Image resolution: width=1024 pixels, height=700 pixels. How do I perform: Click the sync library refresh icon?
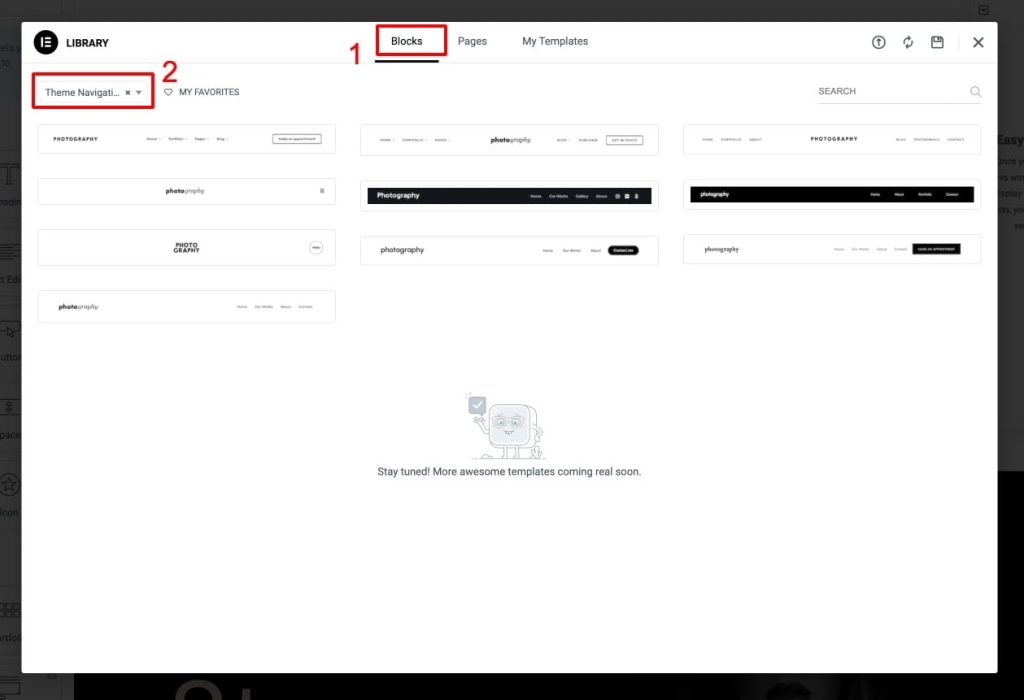[908, 42]
